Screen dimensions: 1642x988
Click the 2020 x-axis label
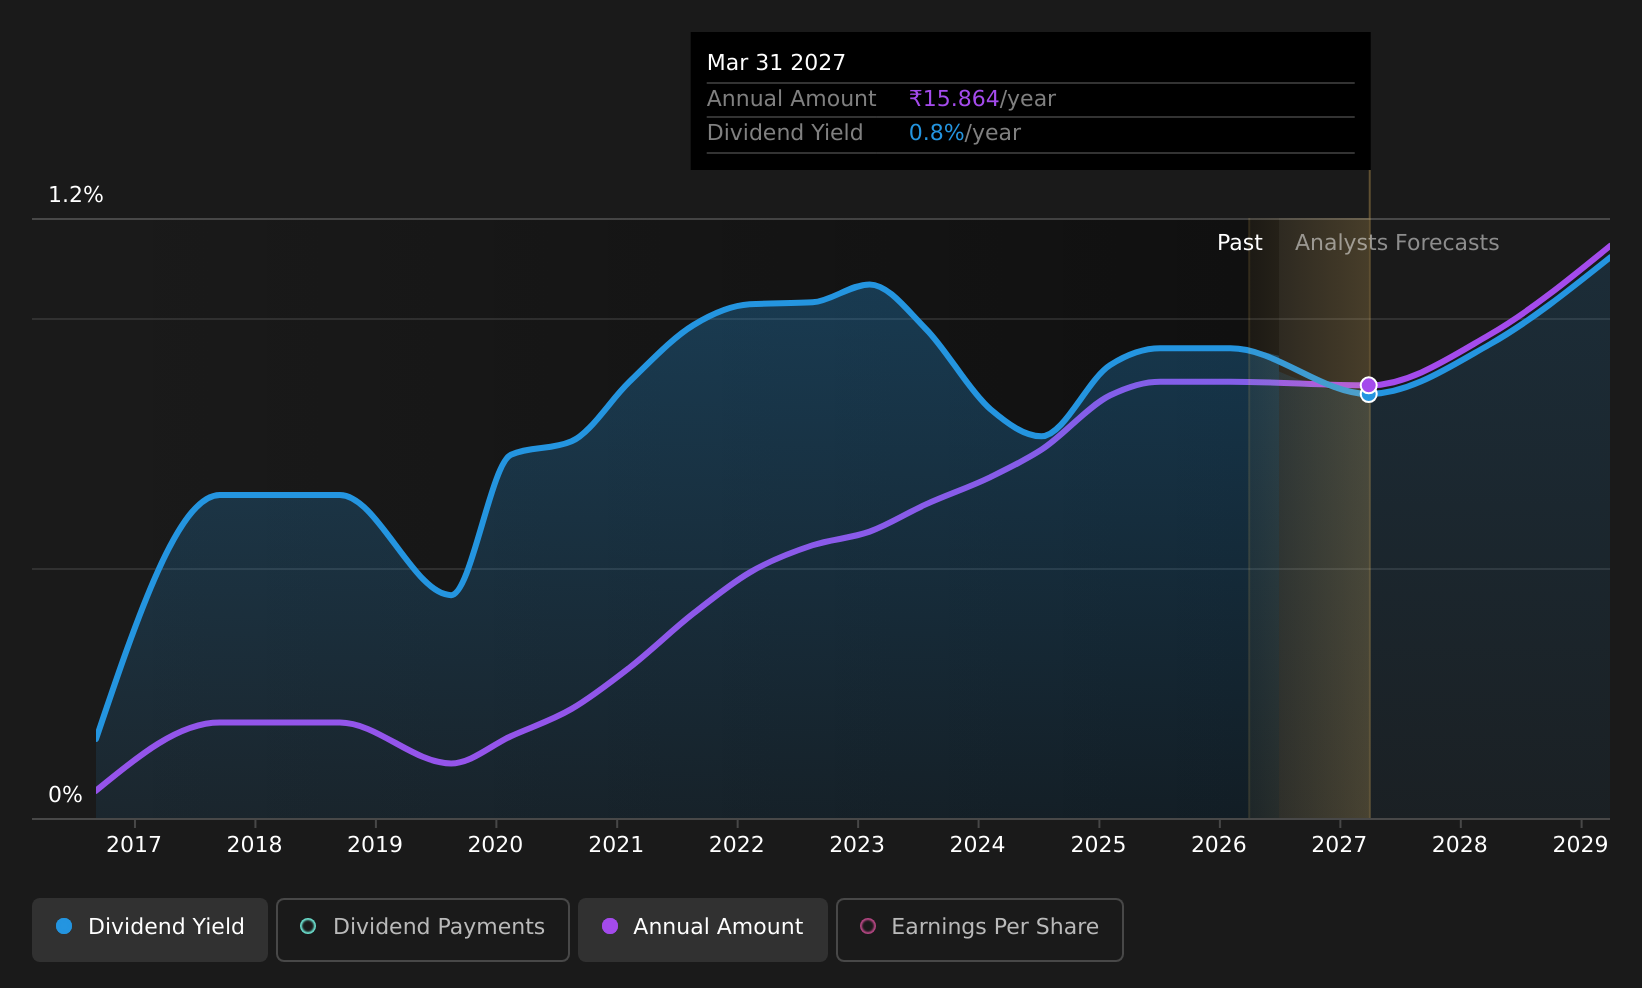pyautogui.click(x=496, y=845)
